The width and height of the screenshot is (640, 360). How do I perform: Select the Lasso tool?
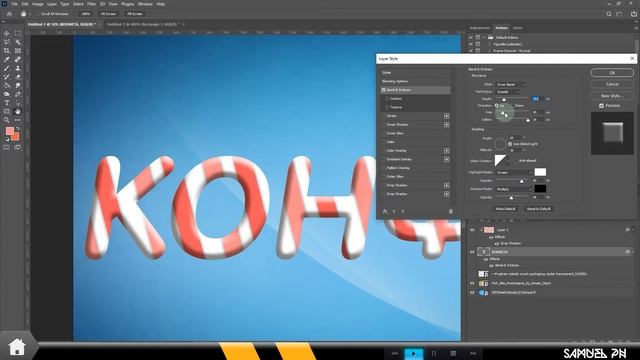7,42
